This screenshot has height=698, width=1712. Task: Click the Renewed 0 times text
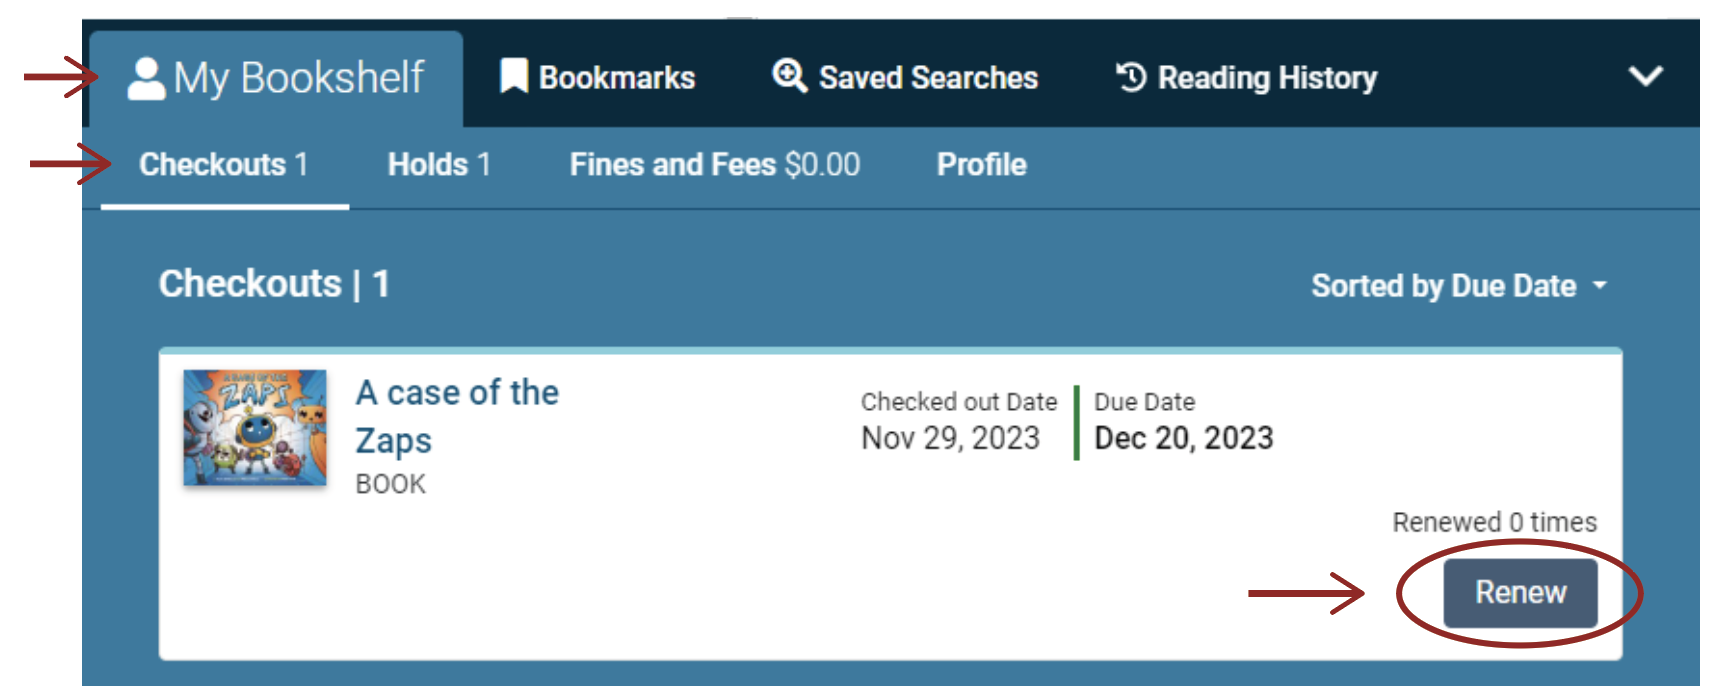click(x=1494, y=522)
